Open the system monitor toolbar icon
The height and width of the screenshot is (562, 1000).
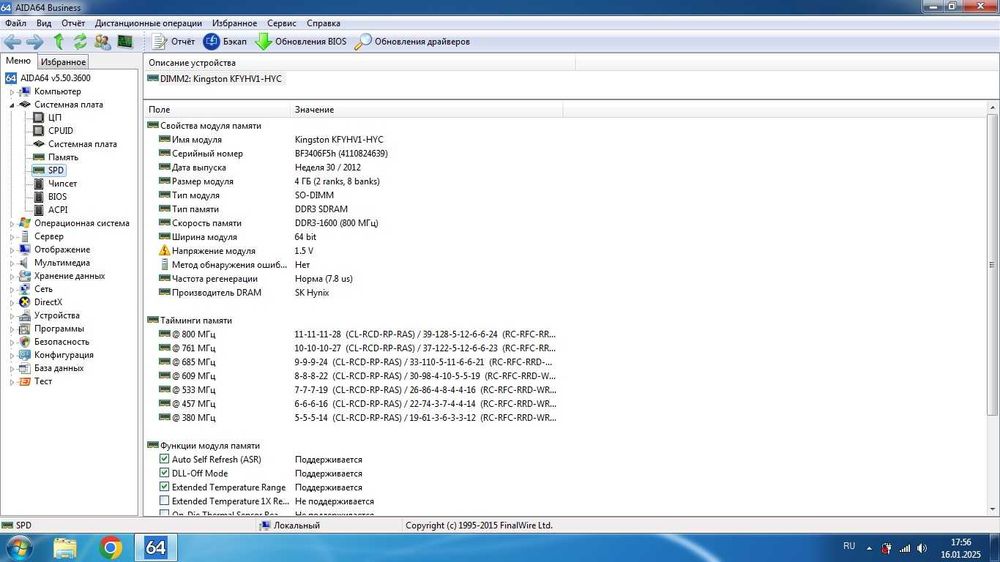click(125, 42)
